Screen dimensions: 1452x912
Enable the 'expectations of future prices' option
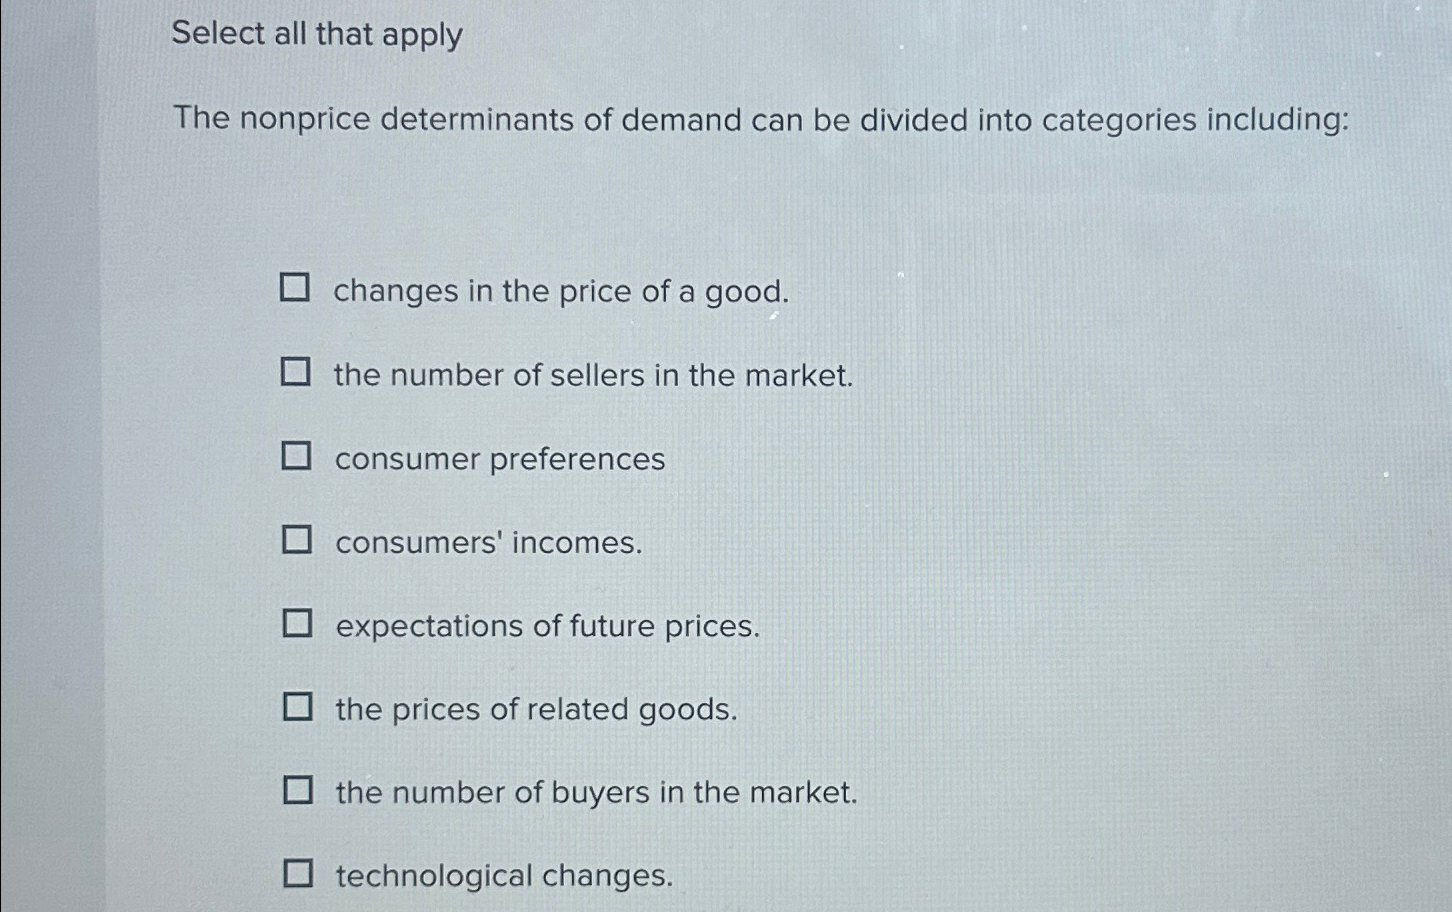pos(296,624)
